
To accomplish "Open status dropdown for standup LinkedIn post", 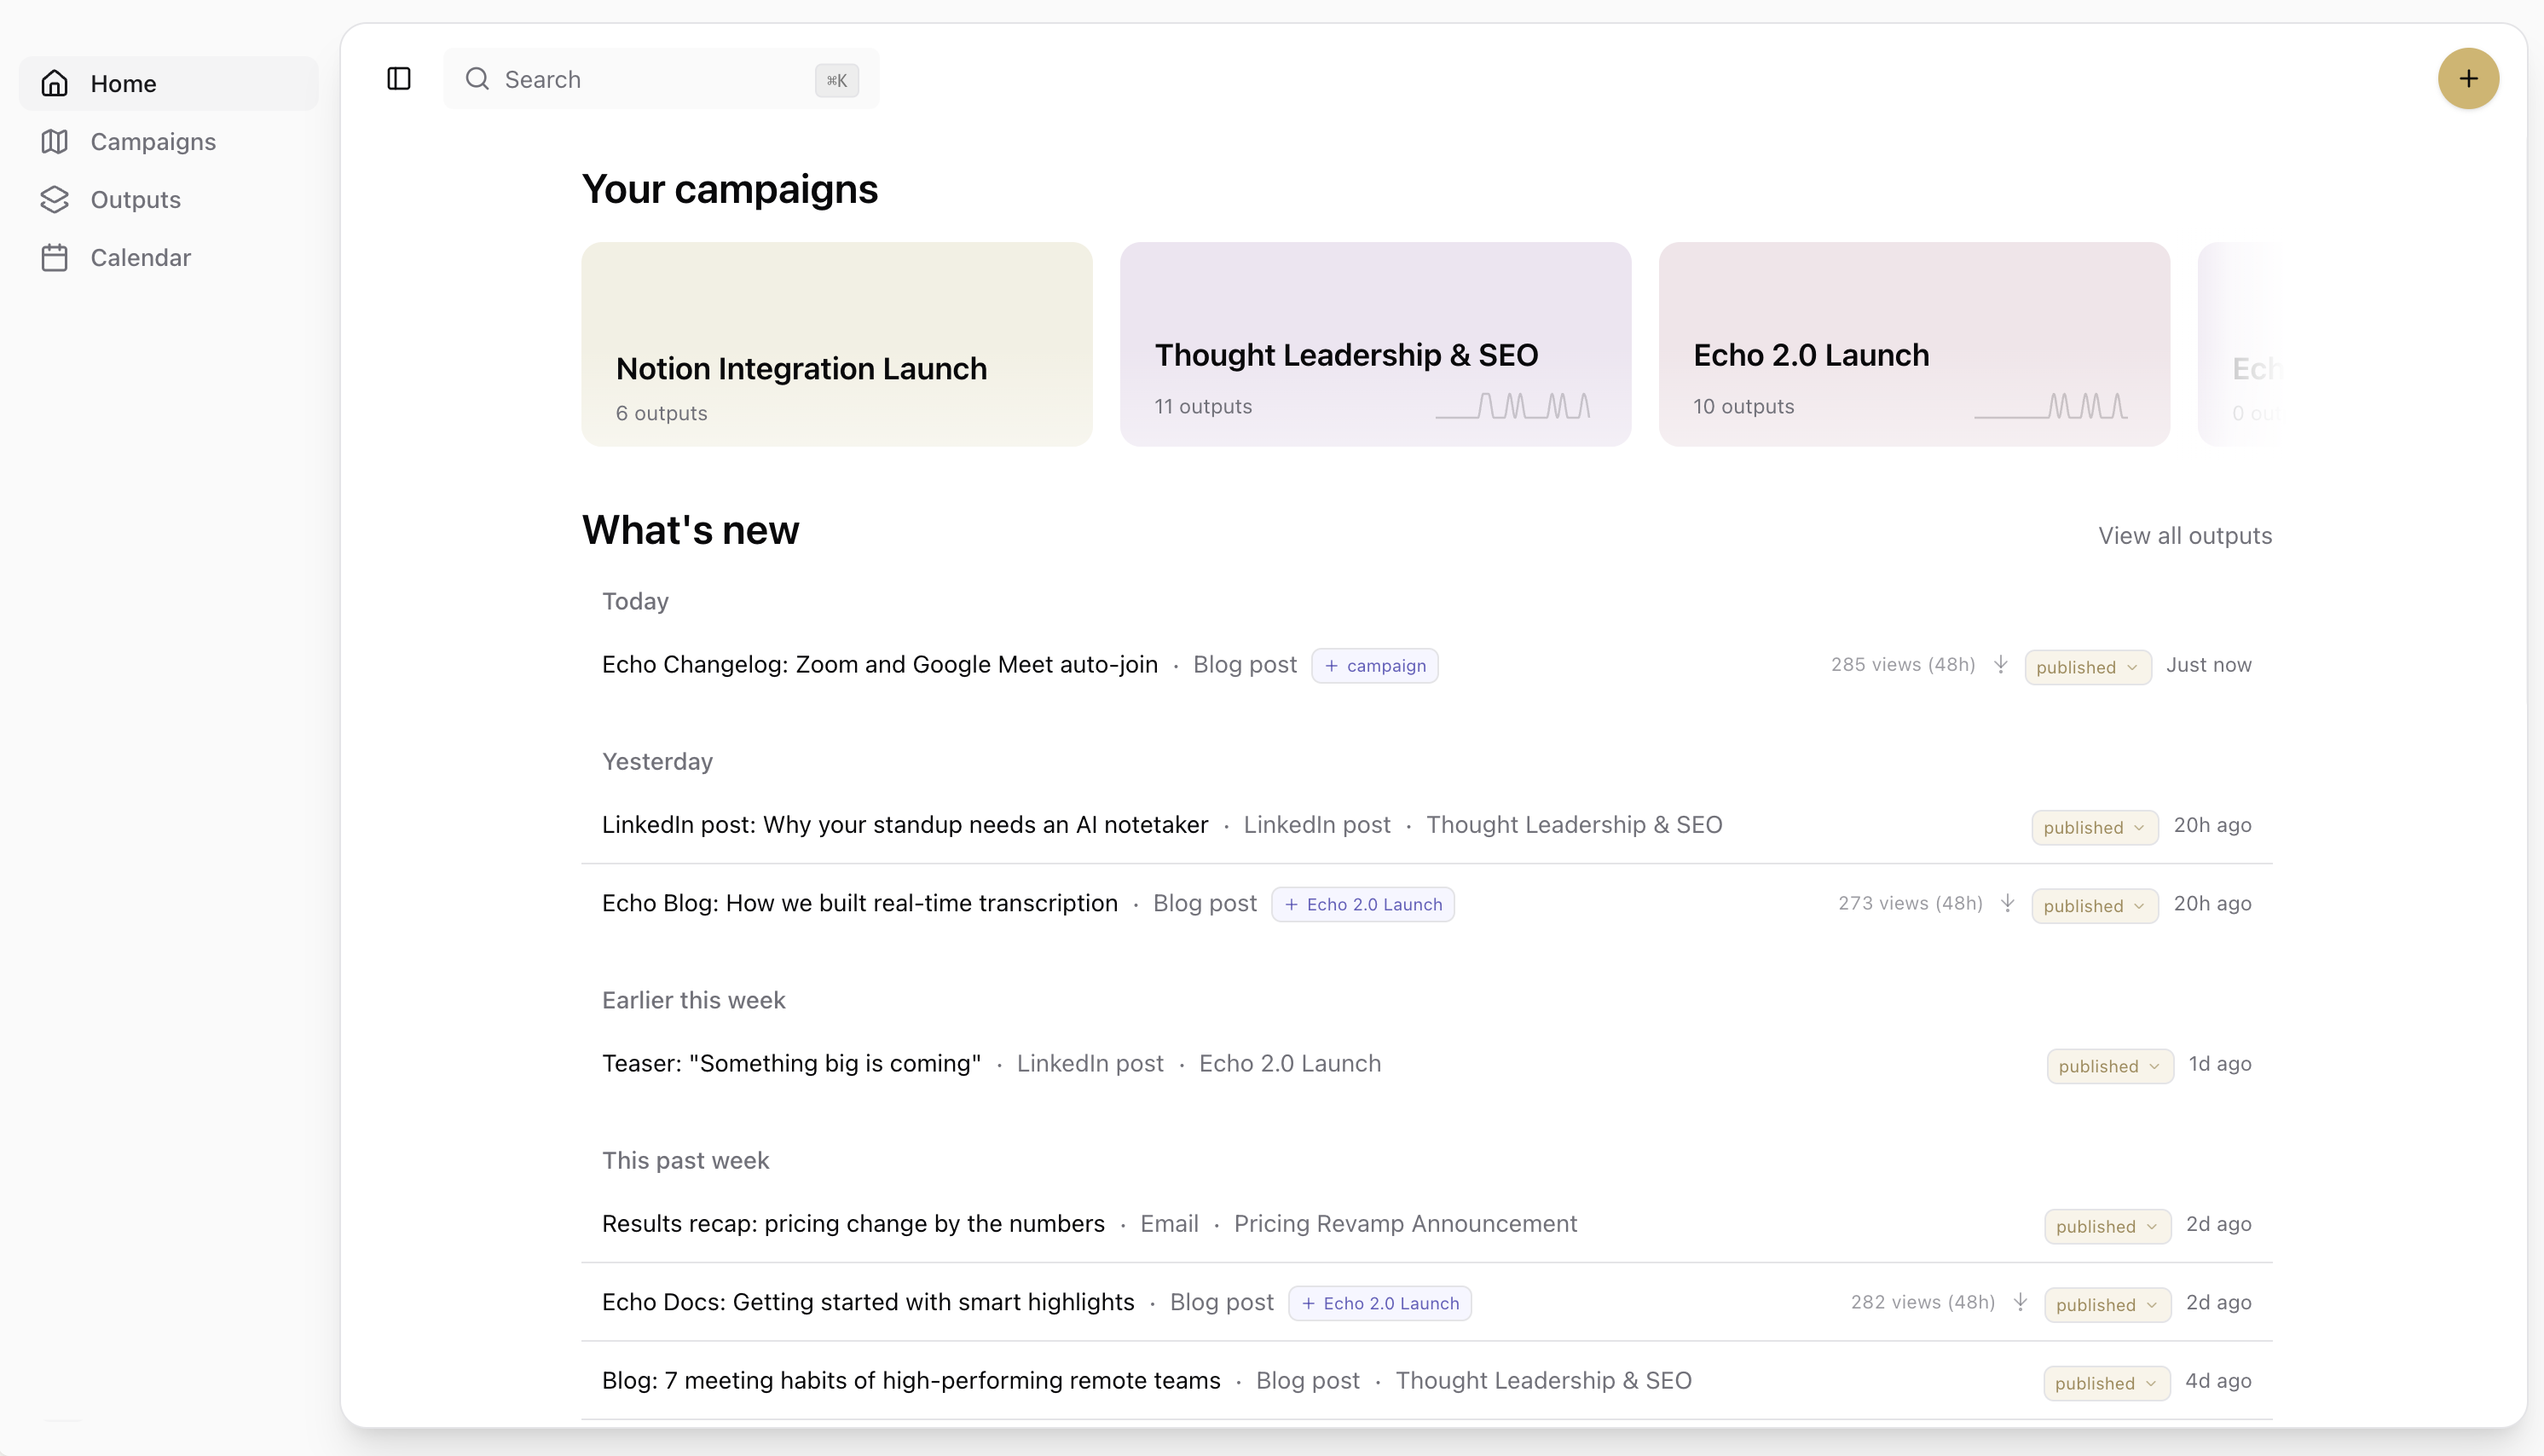I will (x=2094, y=827).
